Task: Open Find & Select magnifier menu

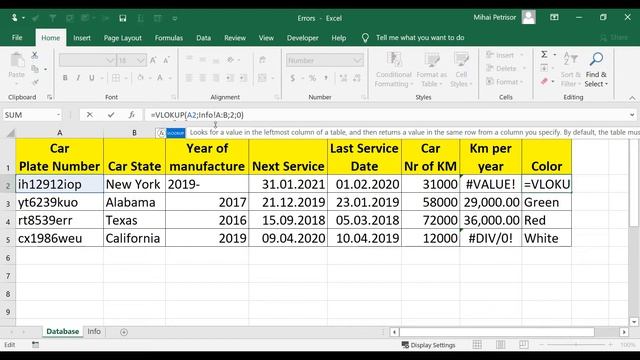Action: (596, 69)
